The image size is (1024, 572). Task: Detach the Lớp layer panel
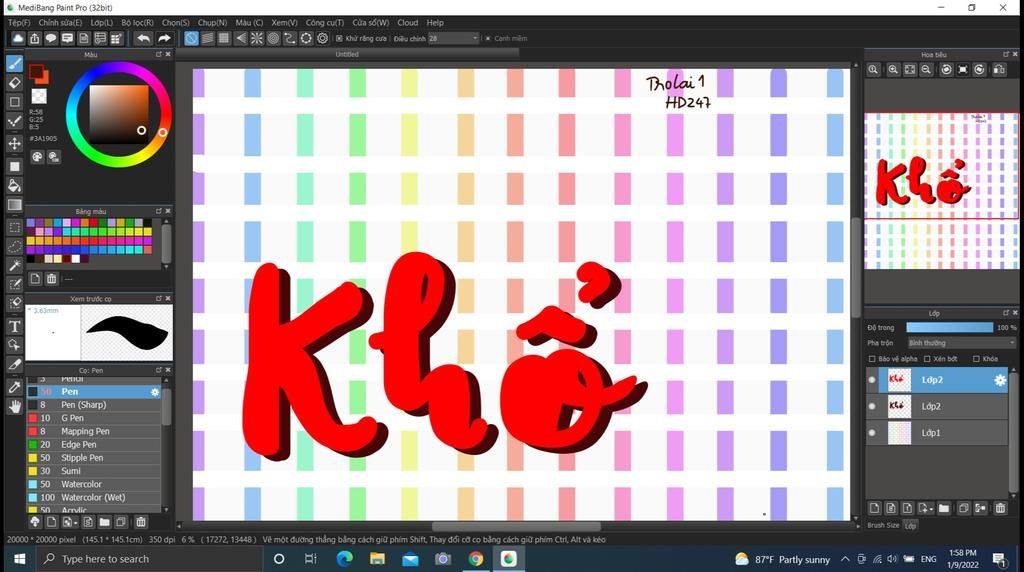click(1006, 313)
